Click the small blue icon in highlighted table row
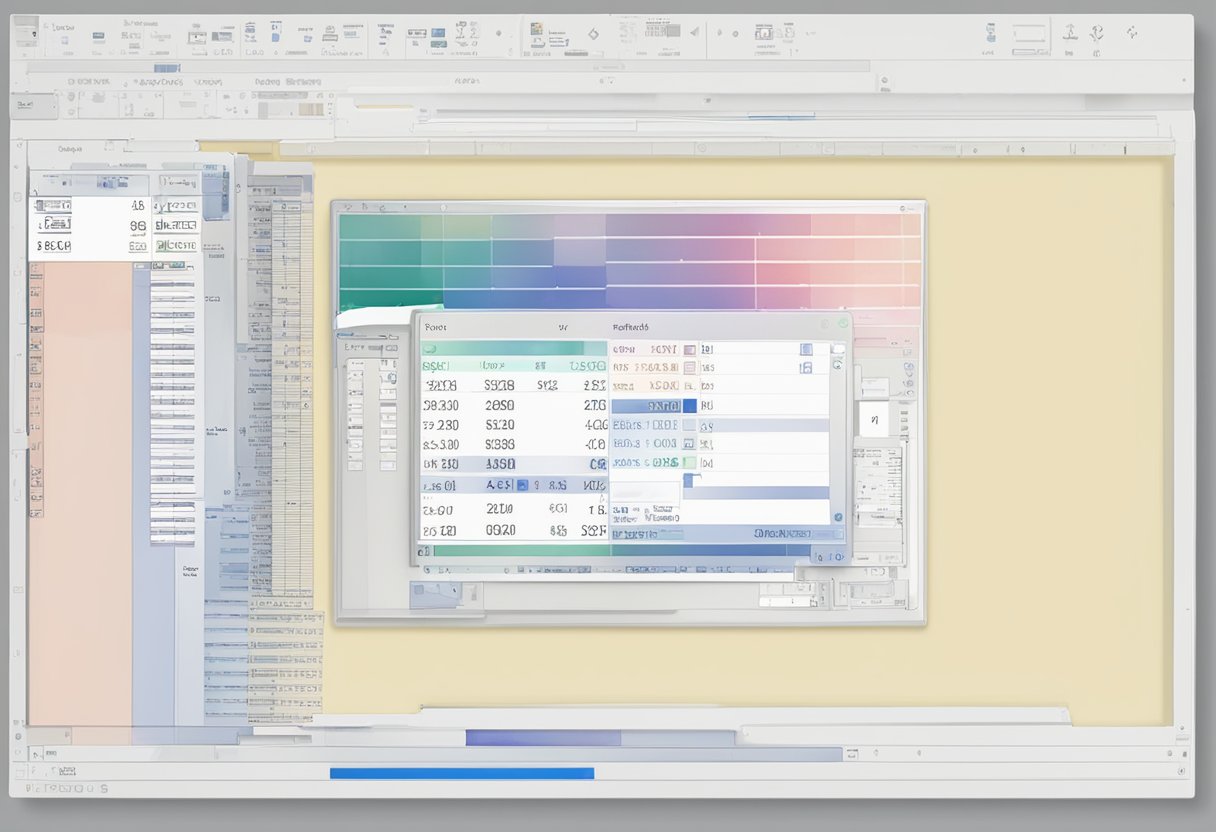 click(521, 485)
